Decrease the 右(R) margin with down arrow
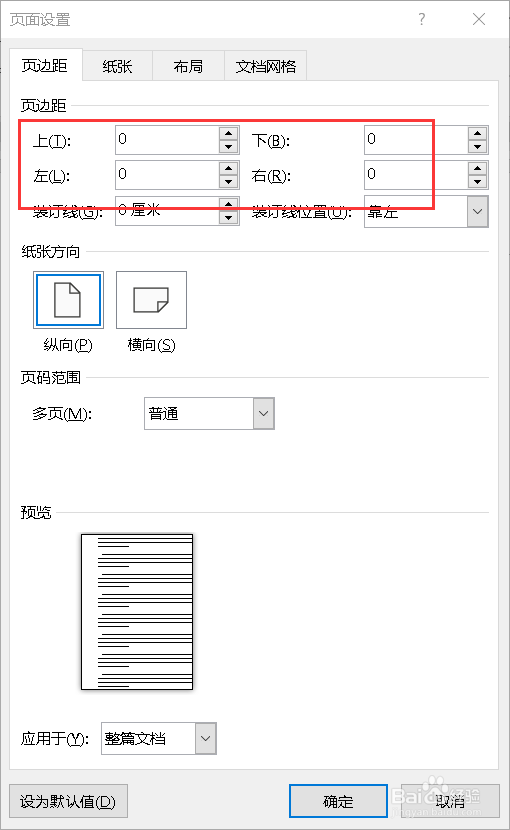The height and width of the screenshot is (830, 510). click(478, 182)
